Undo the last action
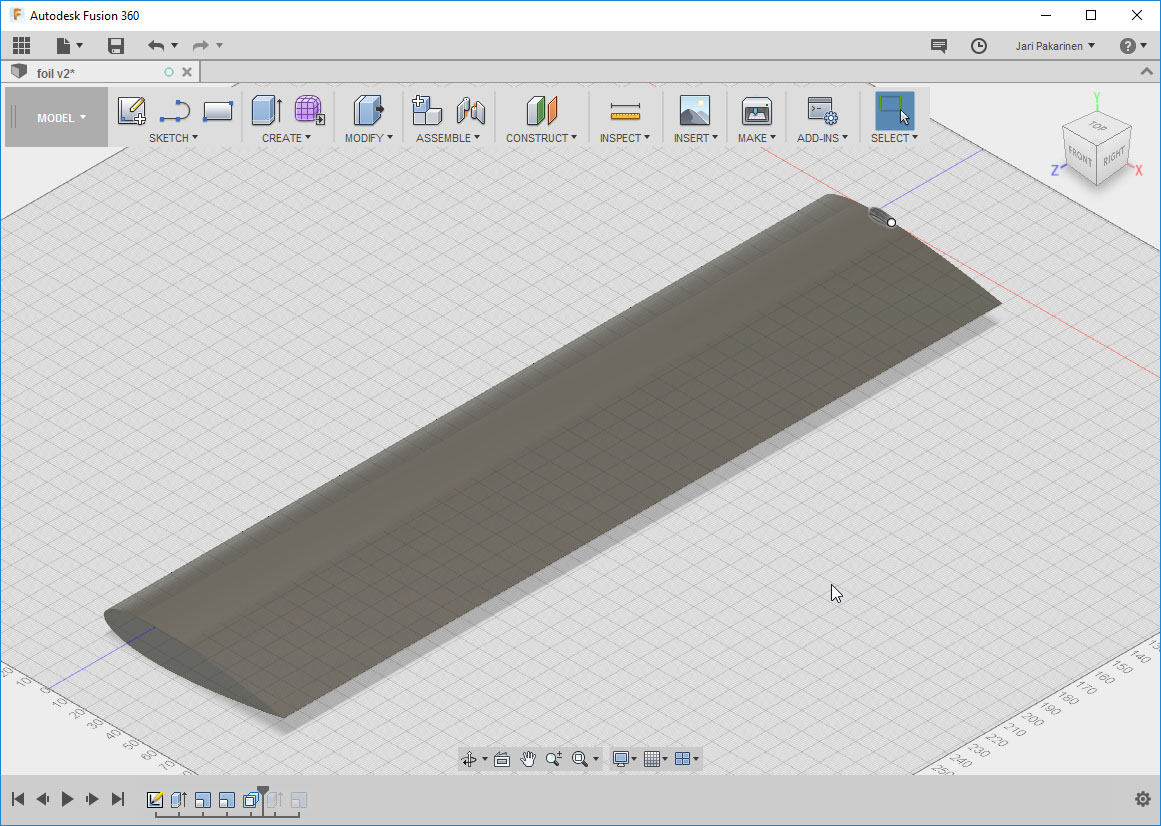The image size is (1161, 826). pos(155,46)
